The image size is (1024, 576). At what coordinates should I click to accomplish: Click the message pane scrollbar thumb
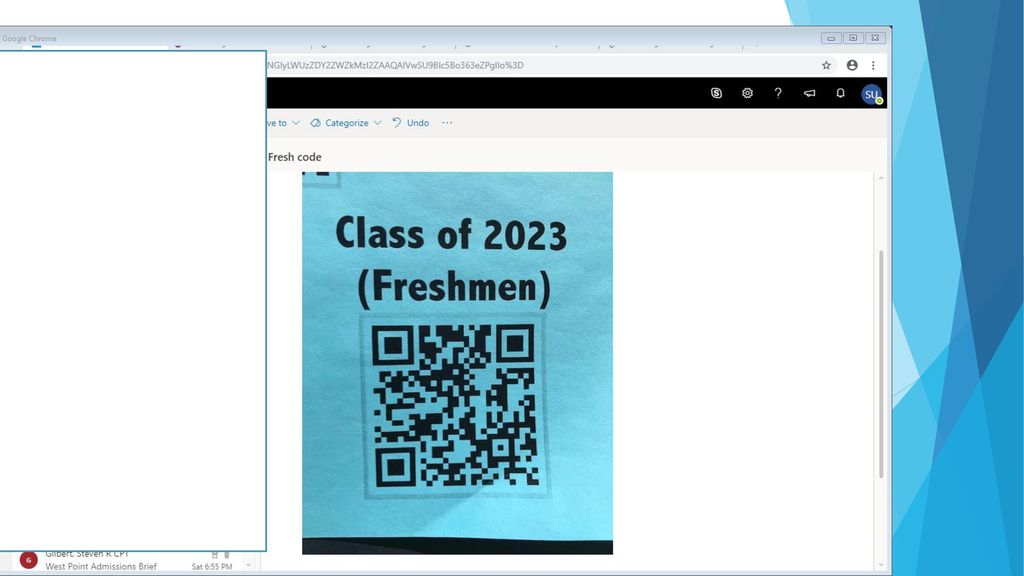881,364
